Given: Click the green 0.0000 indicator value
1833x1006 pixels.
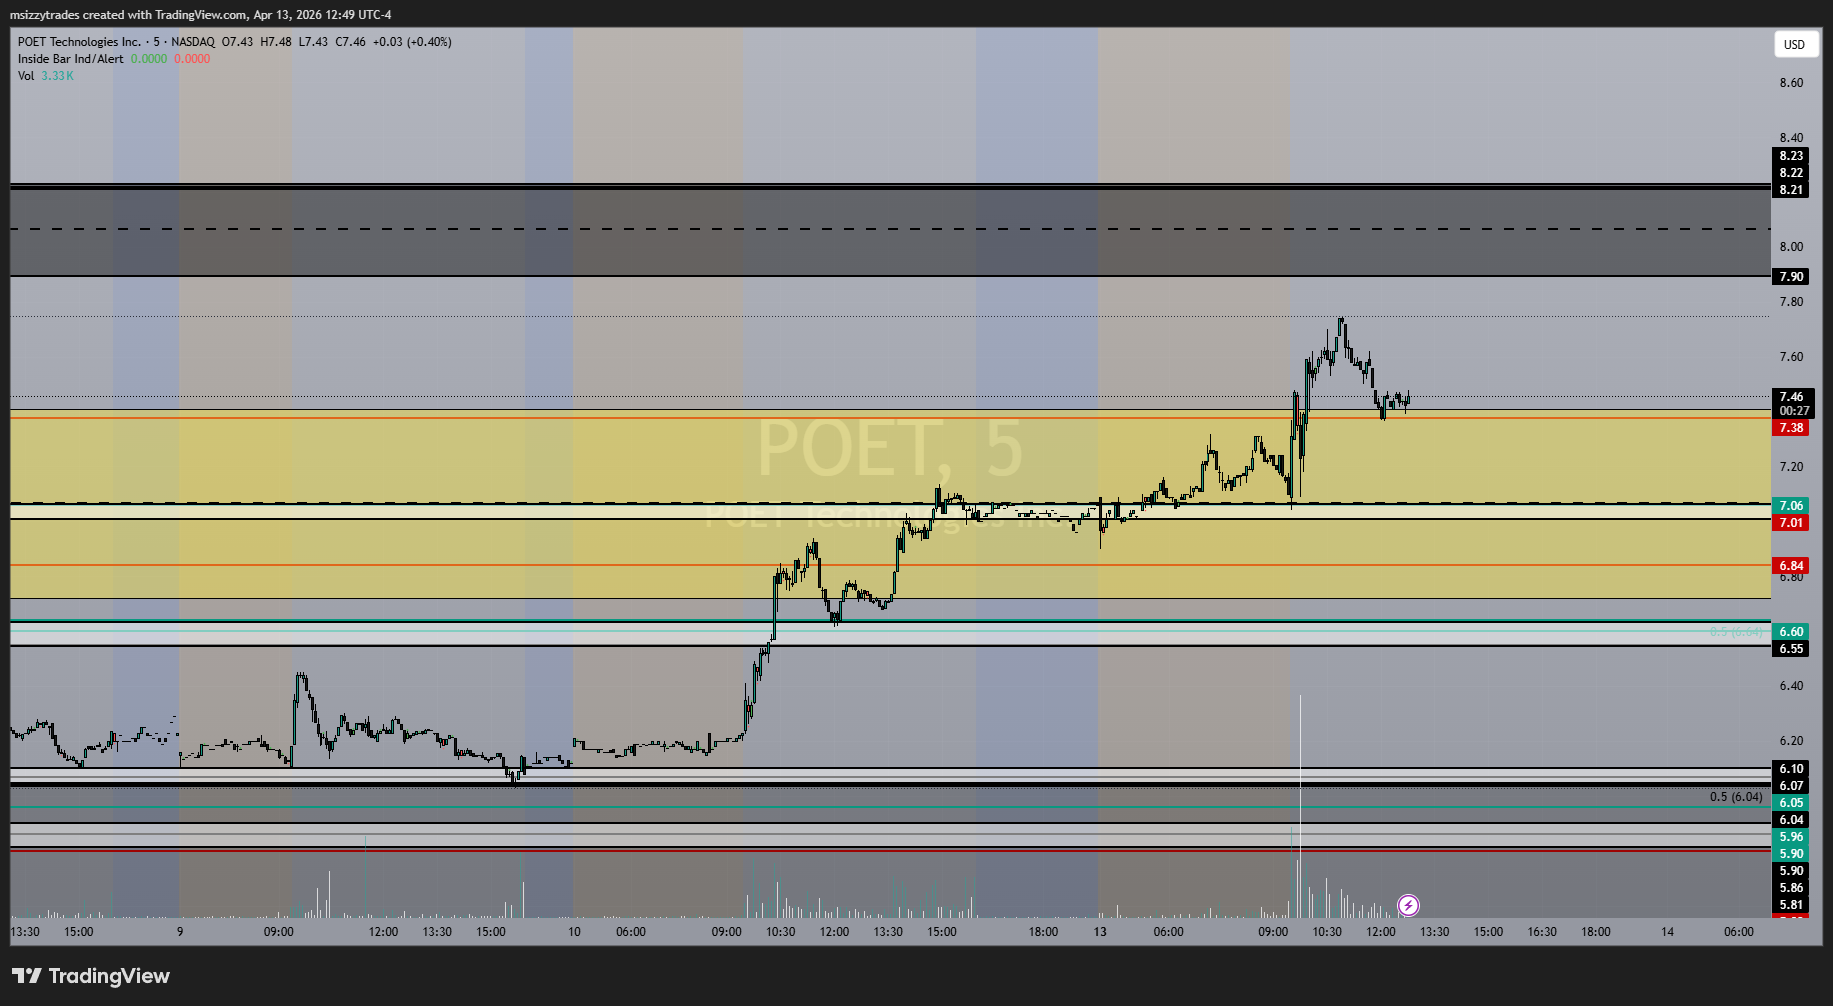Looking at the screenshot, I should 149,59.
